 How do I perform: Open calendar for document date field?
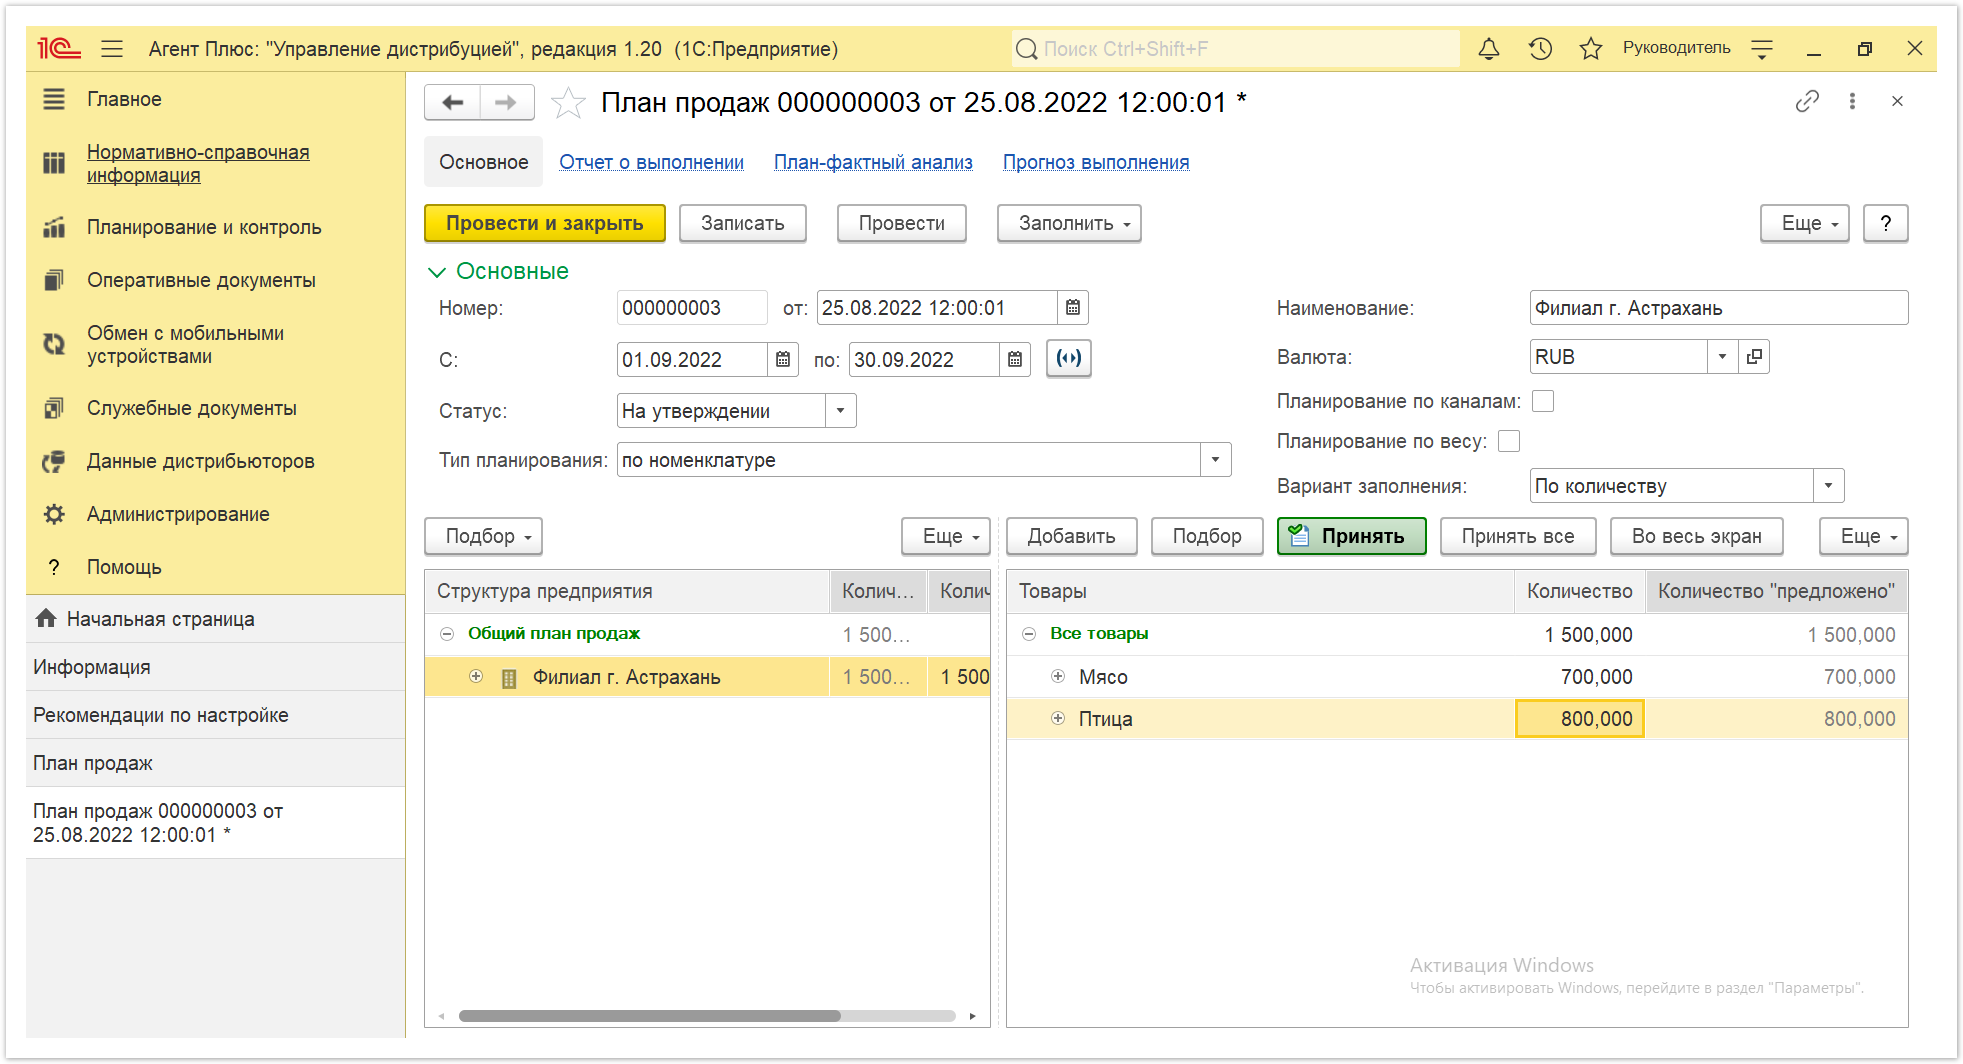pyautogui.click(x=1073, y=308)
